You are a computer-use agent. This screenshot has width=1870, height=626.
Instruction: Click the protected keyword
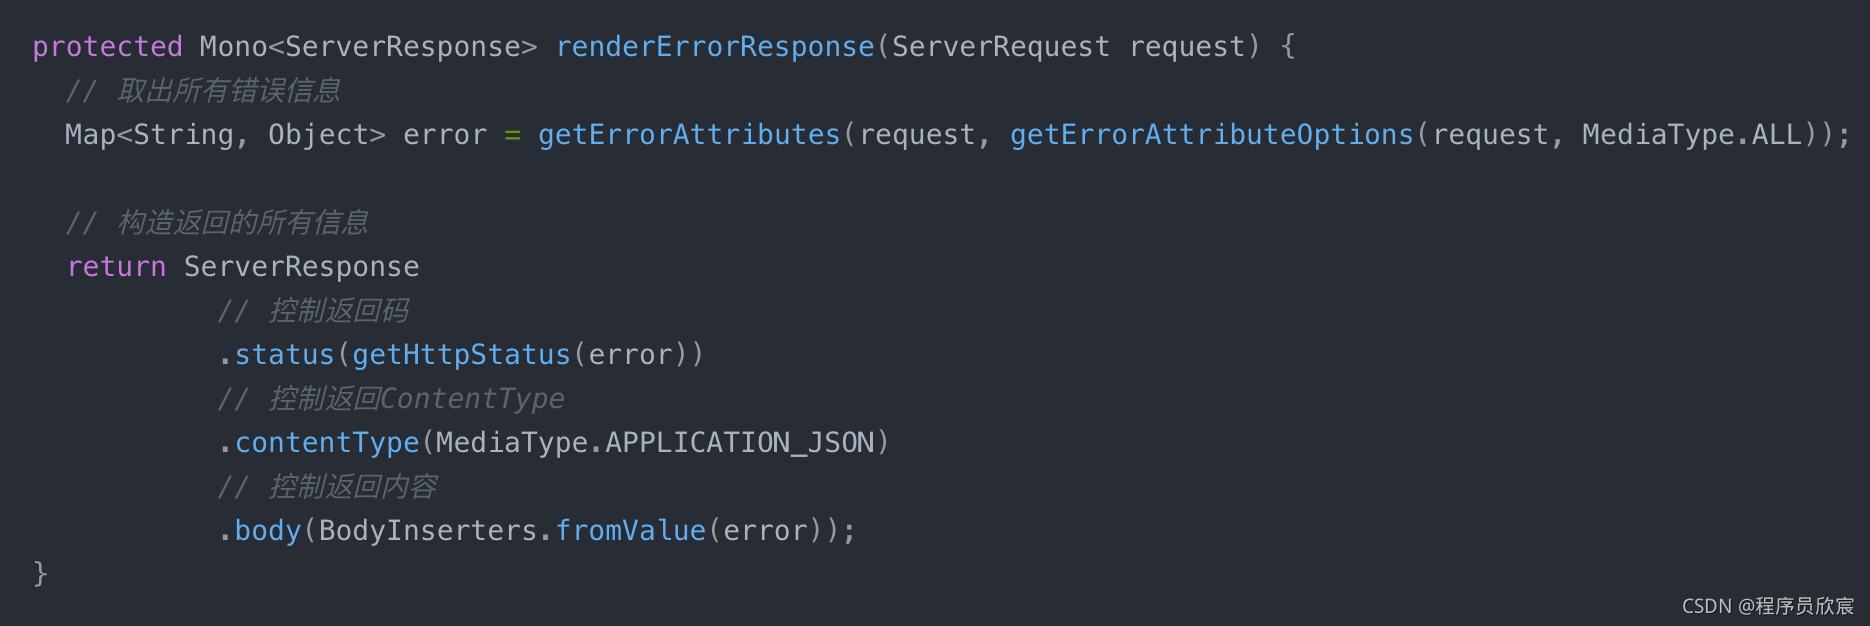click(x=107, y=47)
